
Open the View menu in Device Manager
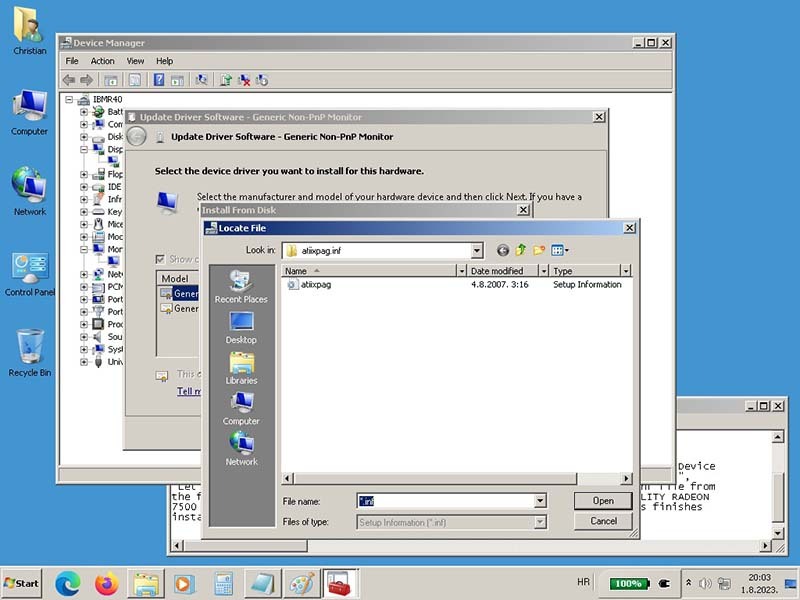coord(135,61)
